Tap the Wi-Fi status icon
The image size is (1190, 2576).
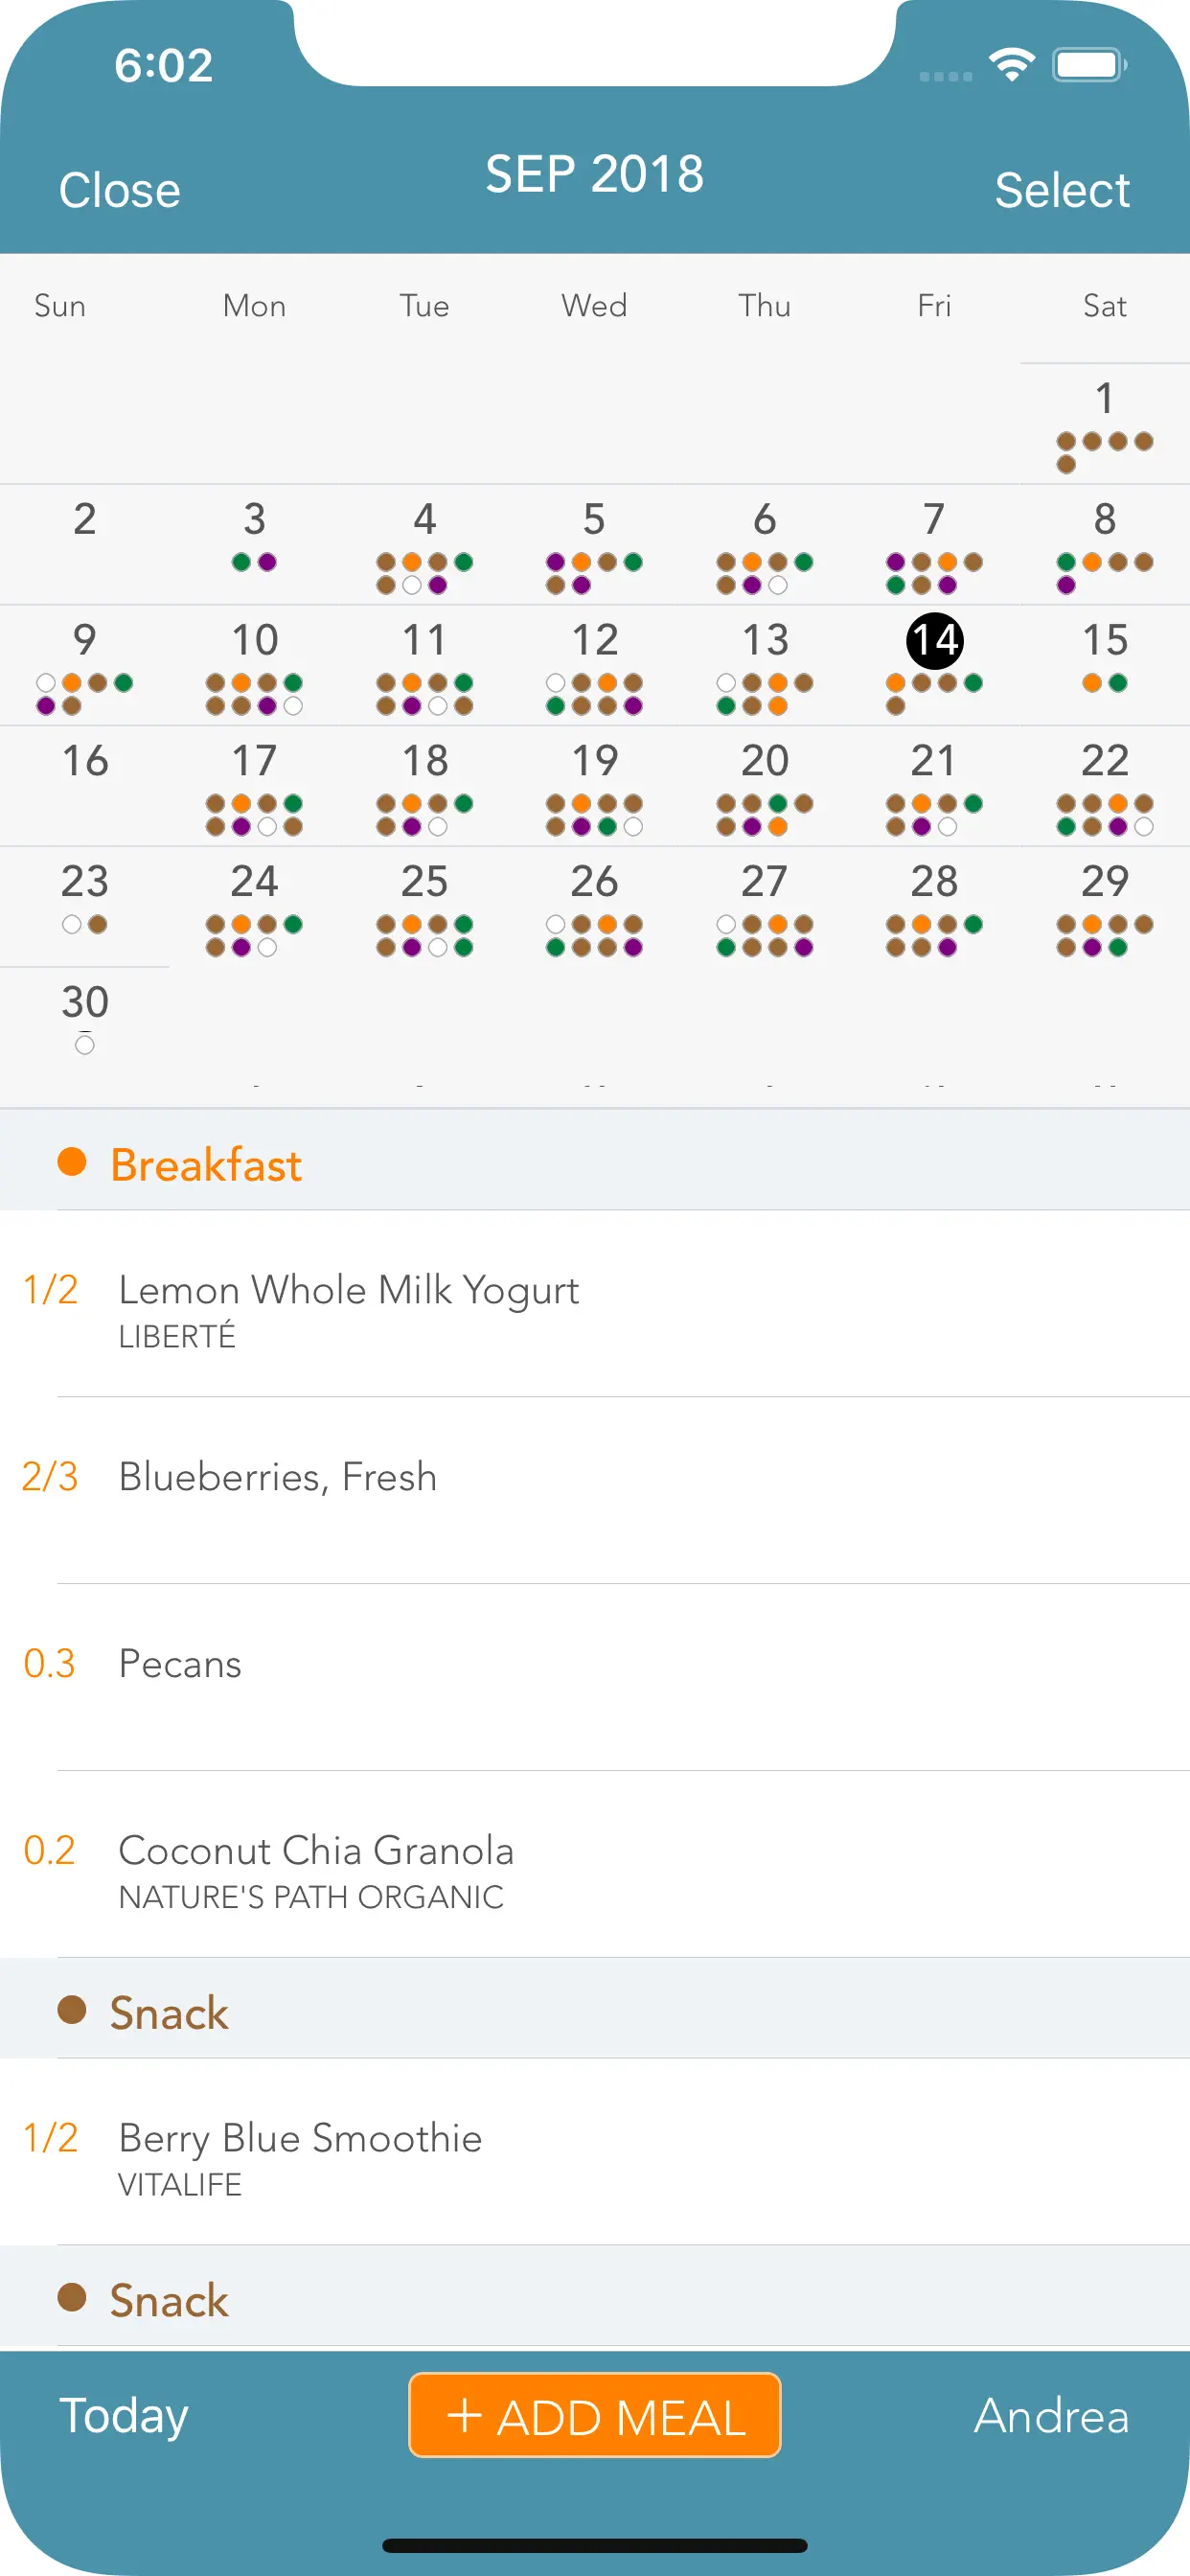click(x=1012, y=65)
